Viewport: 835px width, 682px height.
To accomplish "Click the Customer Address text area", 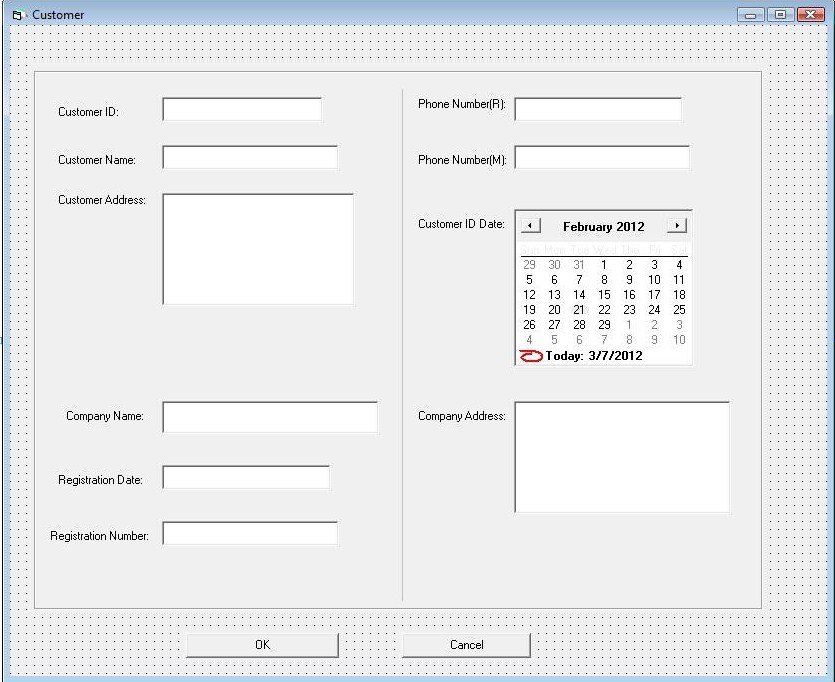I will pyautogui.click(x=256, y=246).
